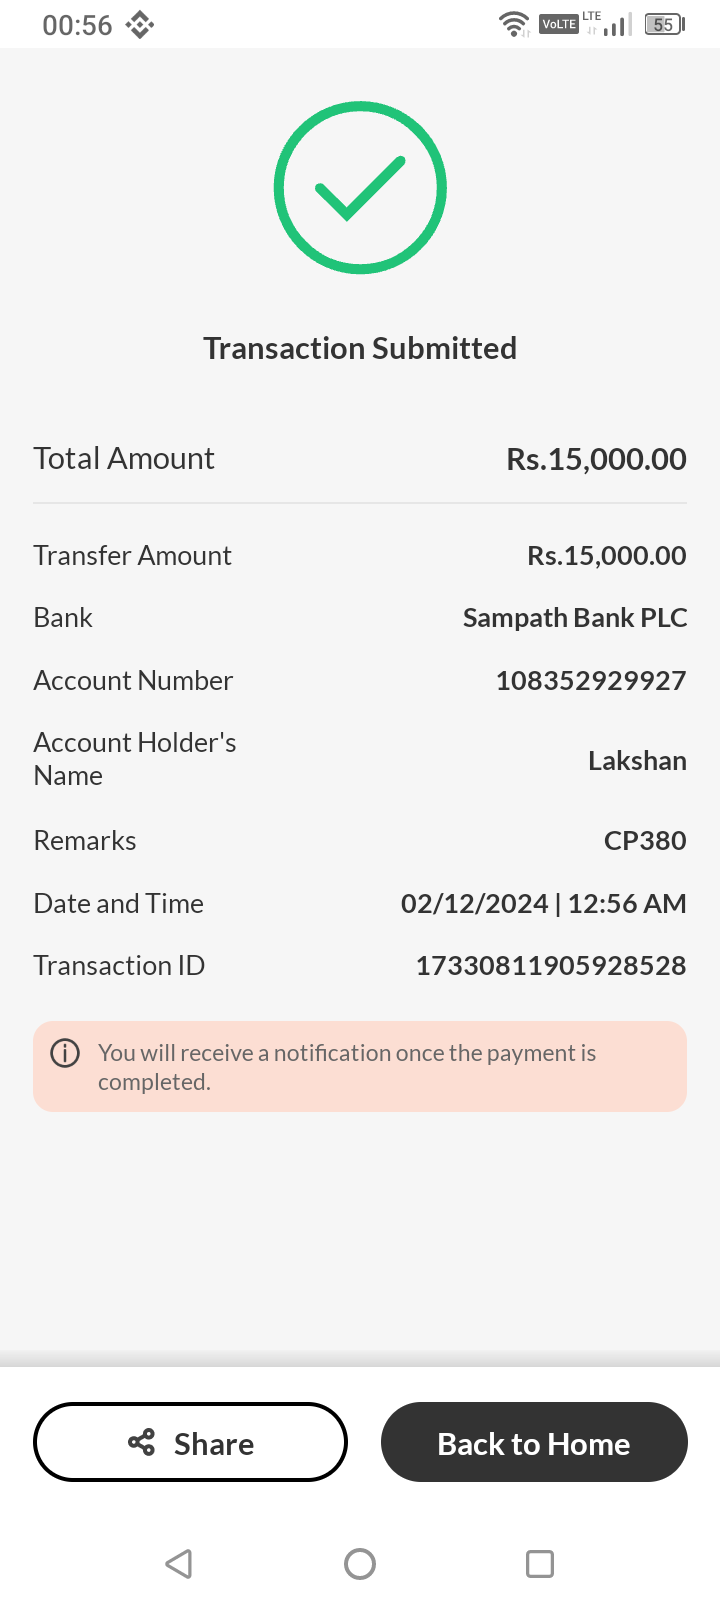Tap the account number 108352929927

tap(591, 680)
